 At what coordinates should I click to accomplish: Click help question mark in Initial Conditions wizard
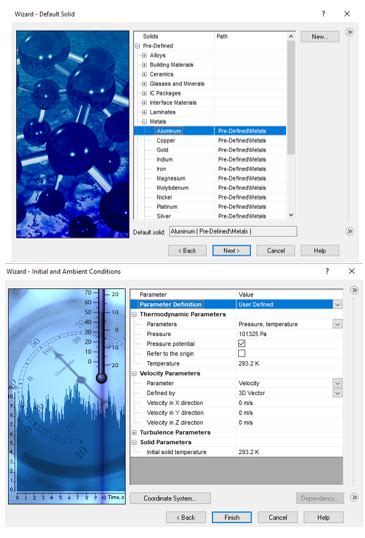pos(327,271)
